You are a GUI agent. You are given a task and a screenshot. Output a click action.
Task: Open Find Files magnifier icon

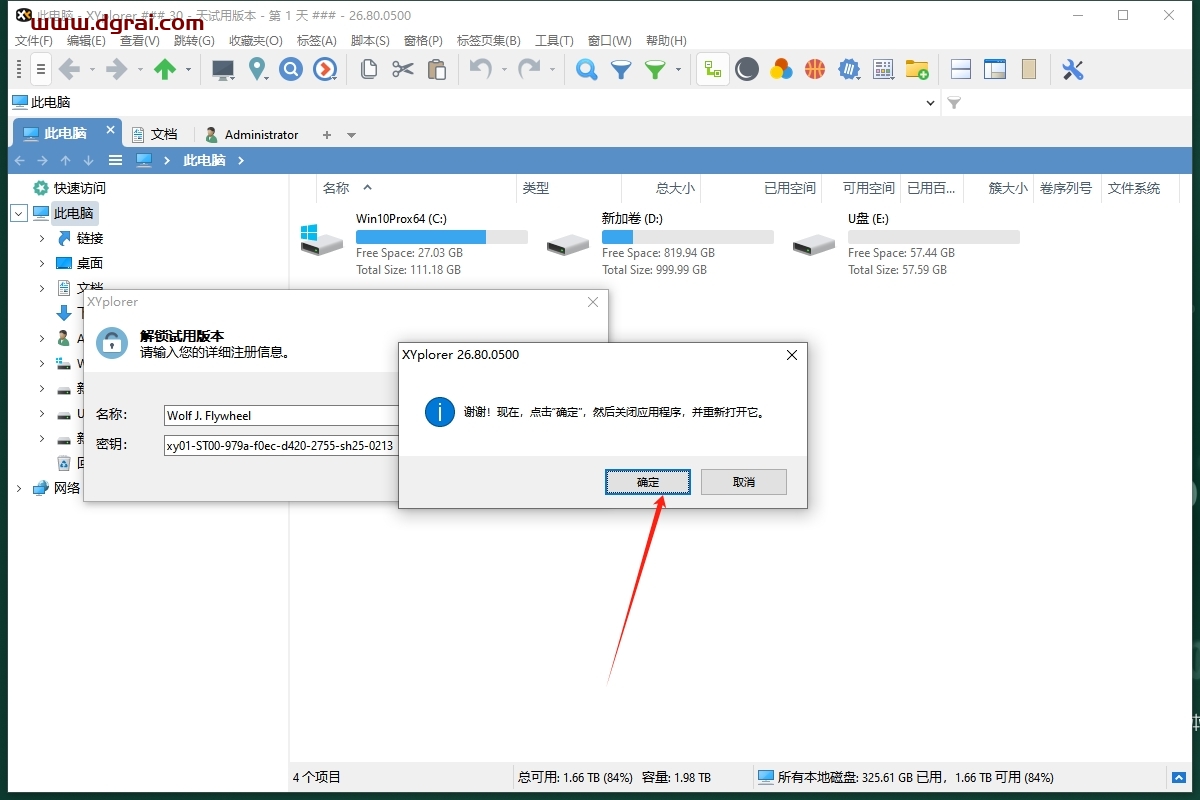click(587, 69)
